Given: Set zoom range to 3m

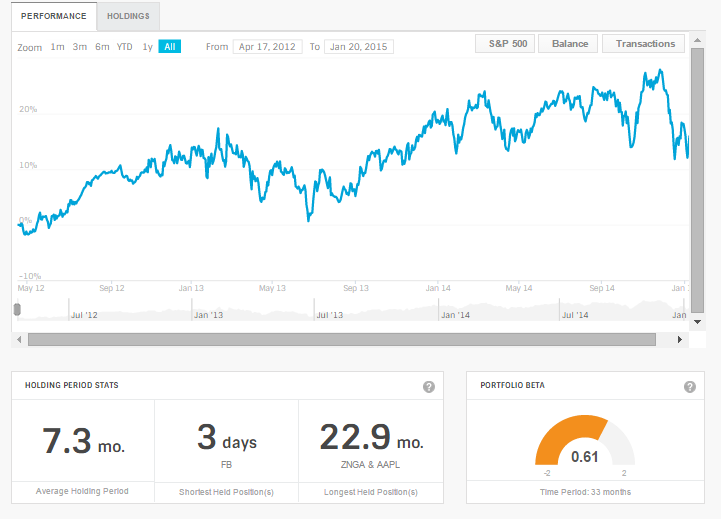Looking at the screenshot, I should (x=79, y=47).
